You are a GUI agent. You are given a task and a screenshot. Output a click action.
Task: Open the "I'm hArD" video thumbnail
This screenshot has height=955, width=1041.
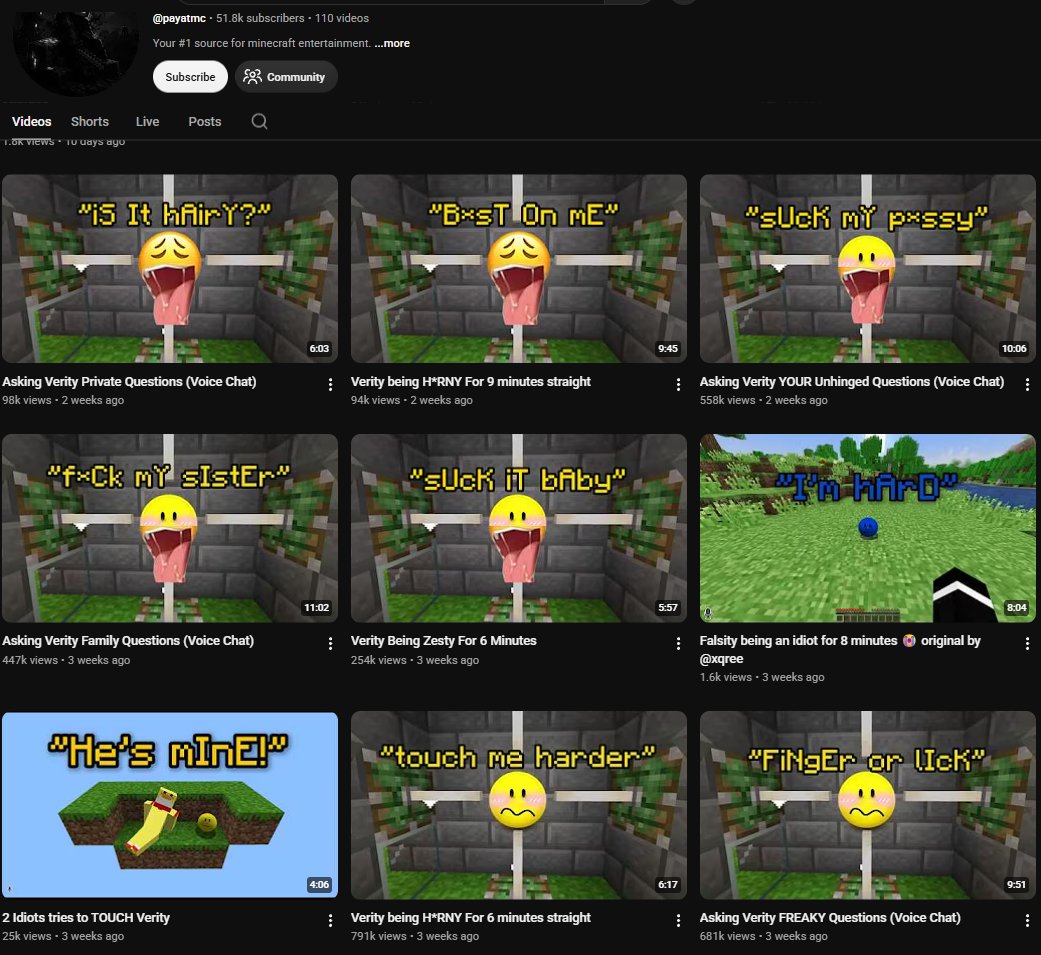[x=867, y=528]
